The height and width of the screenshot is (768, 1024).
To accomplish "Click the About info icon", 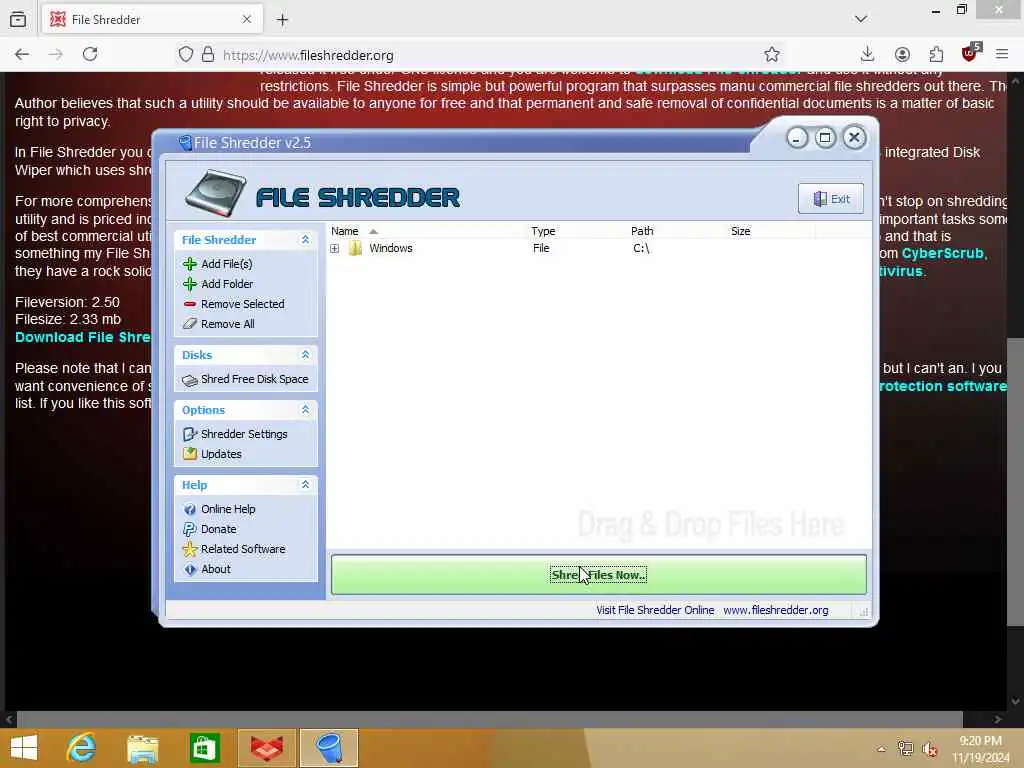I will [190, 569].
